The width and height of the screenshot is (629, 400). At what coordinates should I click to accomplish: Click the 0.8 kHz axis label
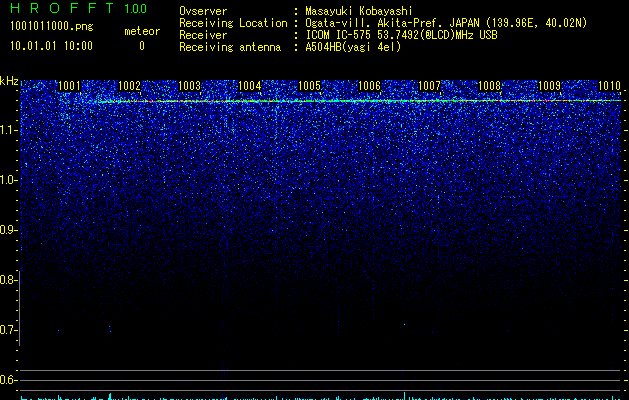click(x=7, y=280)
